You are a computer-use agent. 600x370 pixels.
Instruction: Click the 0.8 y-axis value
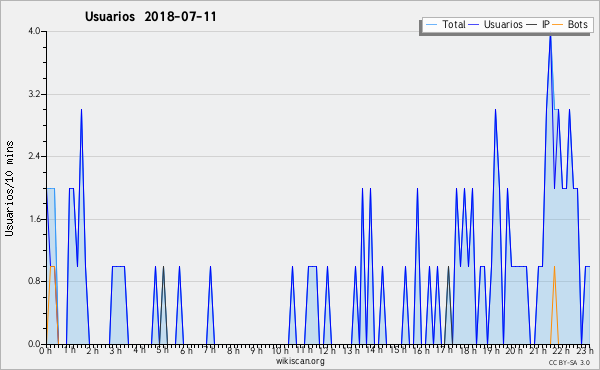(x=34, y=281)
